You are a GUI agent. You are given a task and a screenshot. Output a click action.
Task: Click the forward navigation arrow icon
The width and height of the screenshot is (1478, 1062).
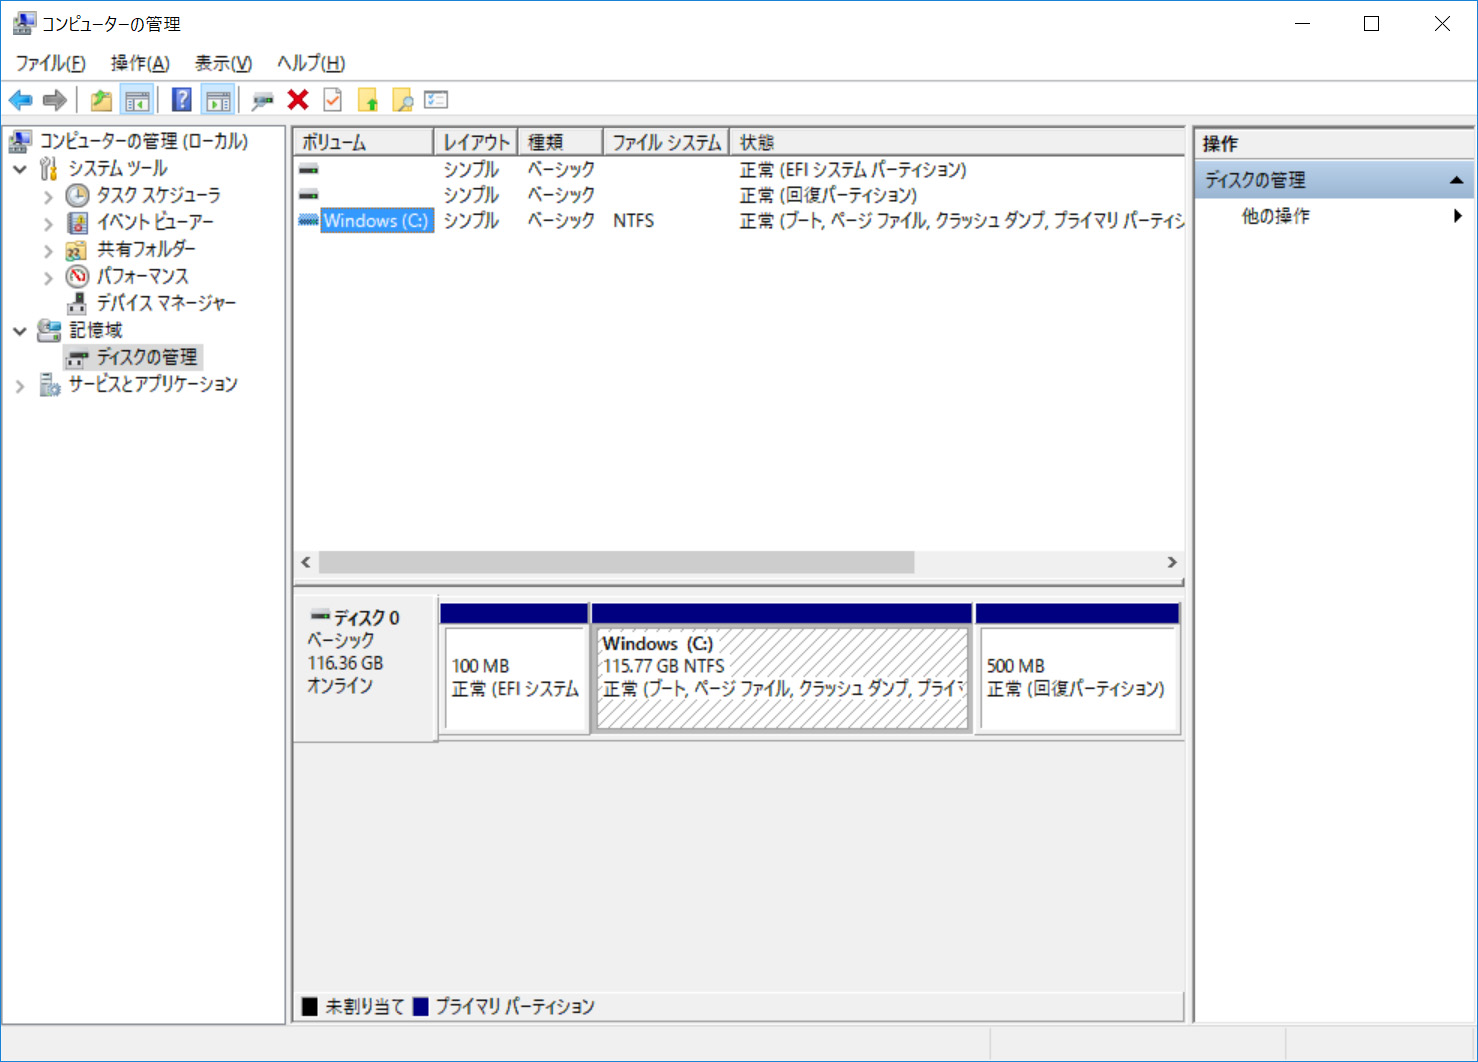pyautogui.click(x=54, y=99)
